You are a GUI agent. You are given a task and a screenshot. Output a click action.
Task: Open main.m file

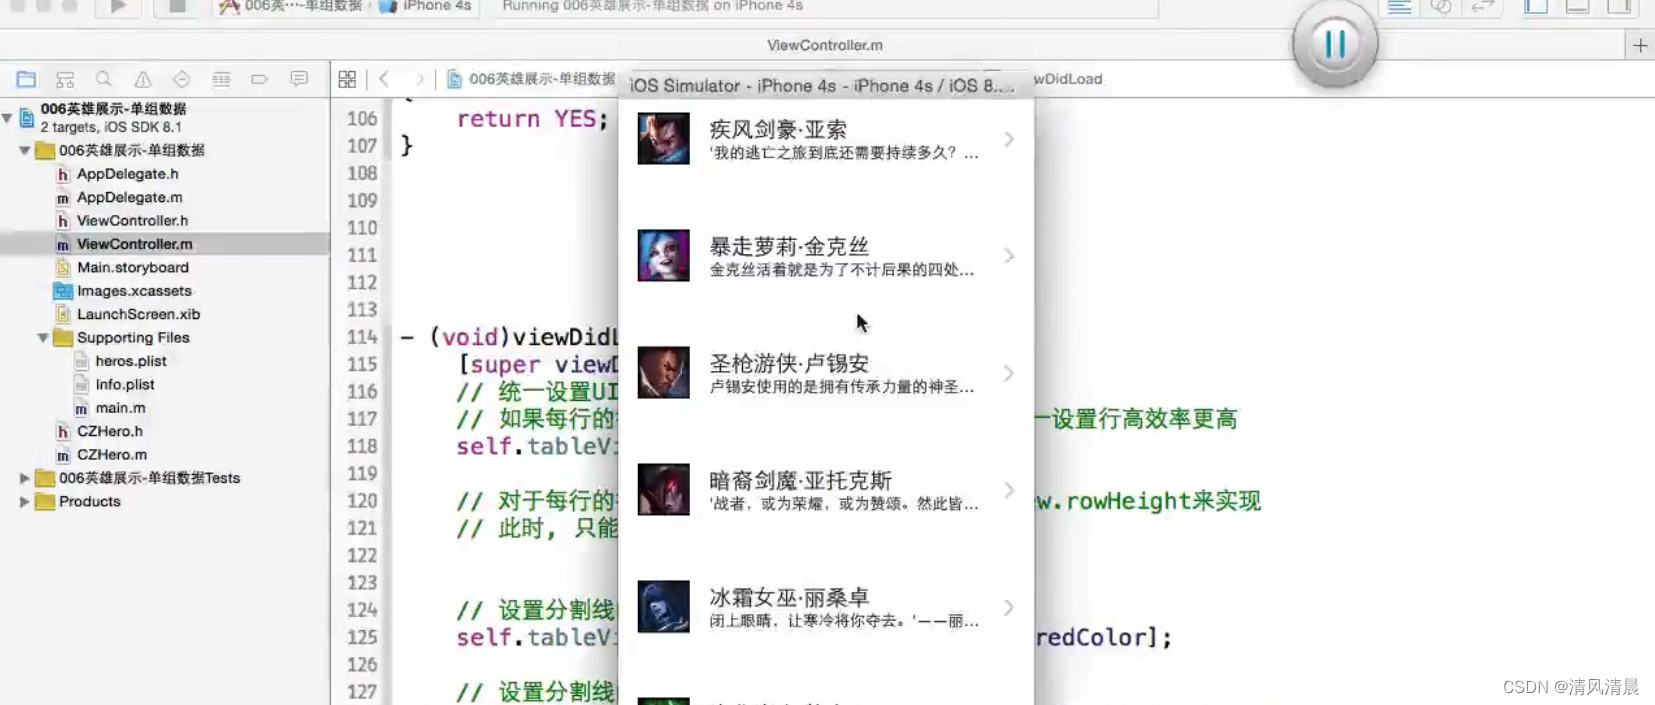(x=120, y=408)
